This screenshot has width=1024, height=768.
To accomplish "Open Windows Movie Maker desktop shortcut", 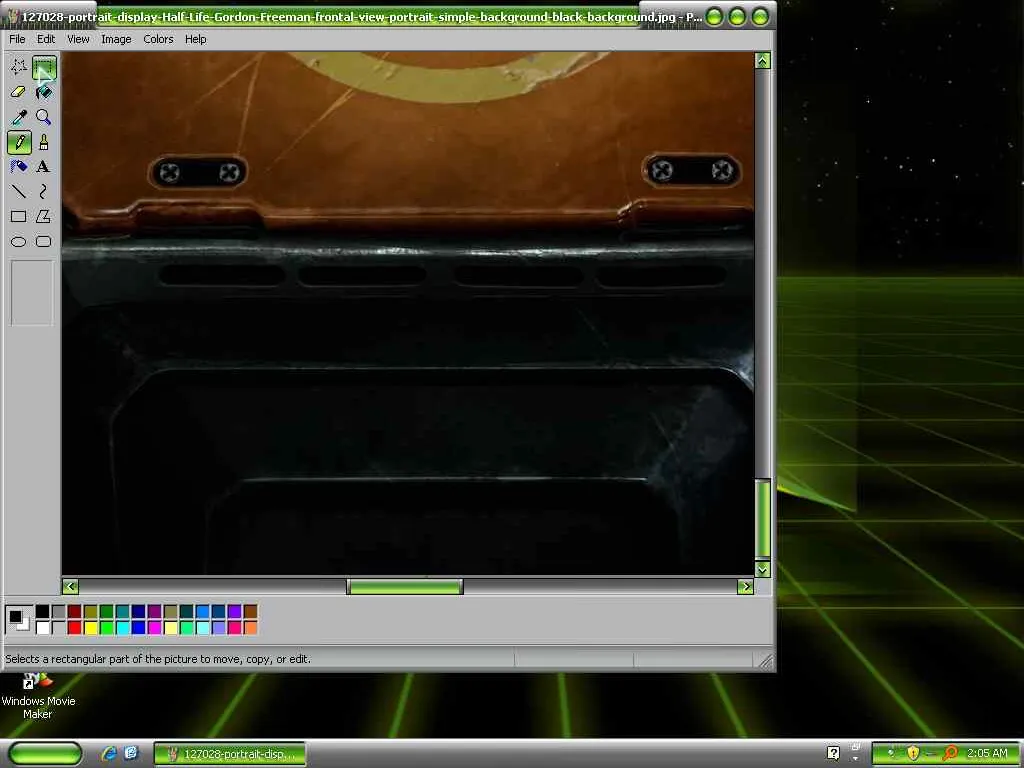I will point(38,696).
